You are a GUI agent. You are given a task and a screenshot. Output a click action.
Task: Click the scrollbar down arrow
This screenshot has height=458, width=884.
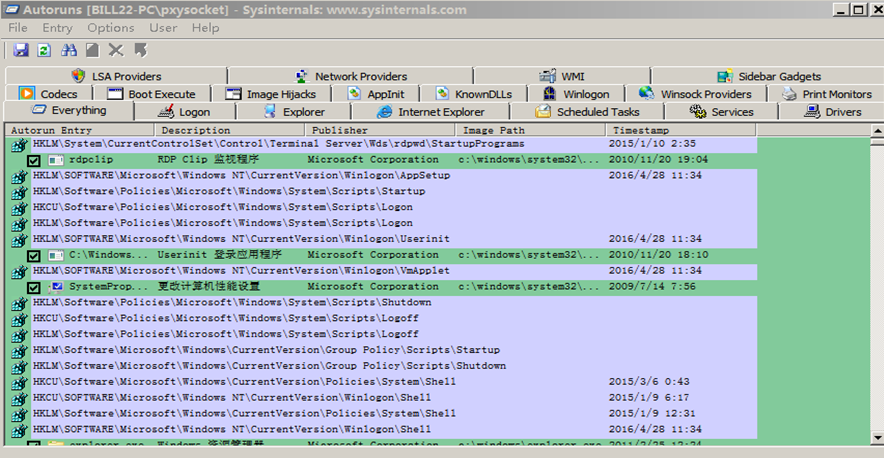877,437
